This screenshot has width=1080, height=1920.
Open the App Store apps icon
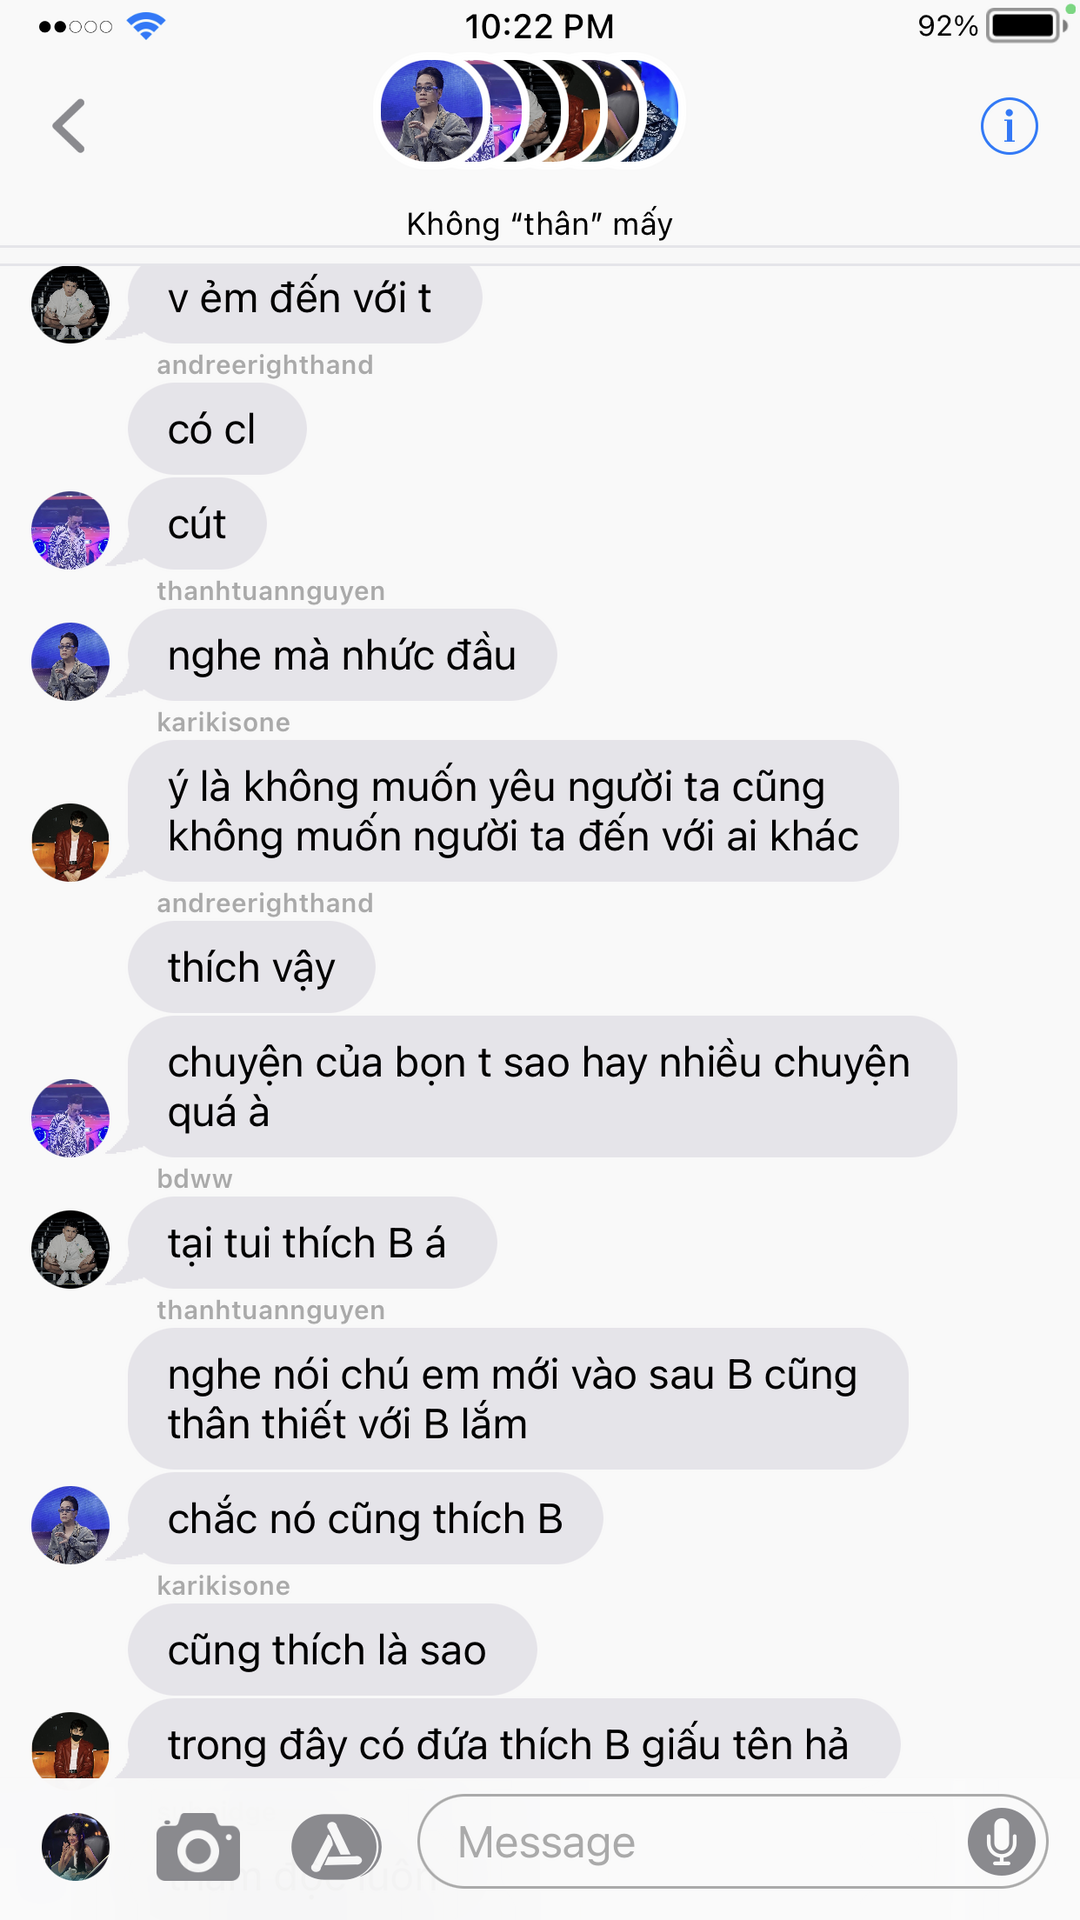pos(336,1846)
